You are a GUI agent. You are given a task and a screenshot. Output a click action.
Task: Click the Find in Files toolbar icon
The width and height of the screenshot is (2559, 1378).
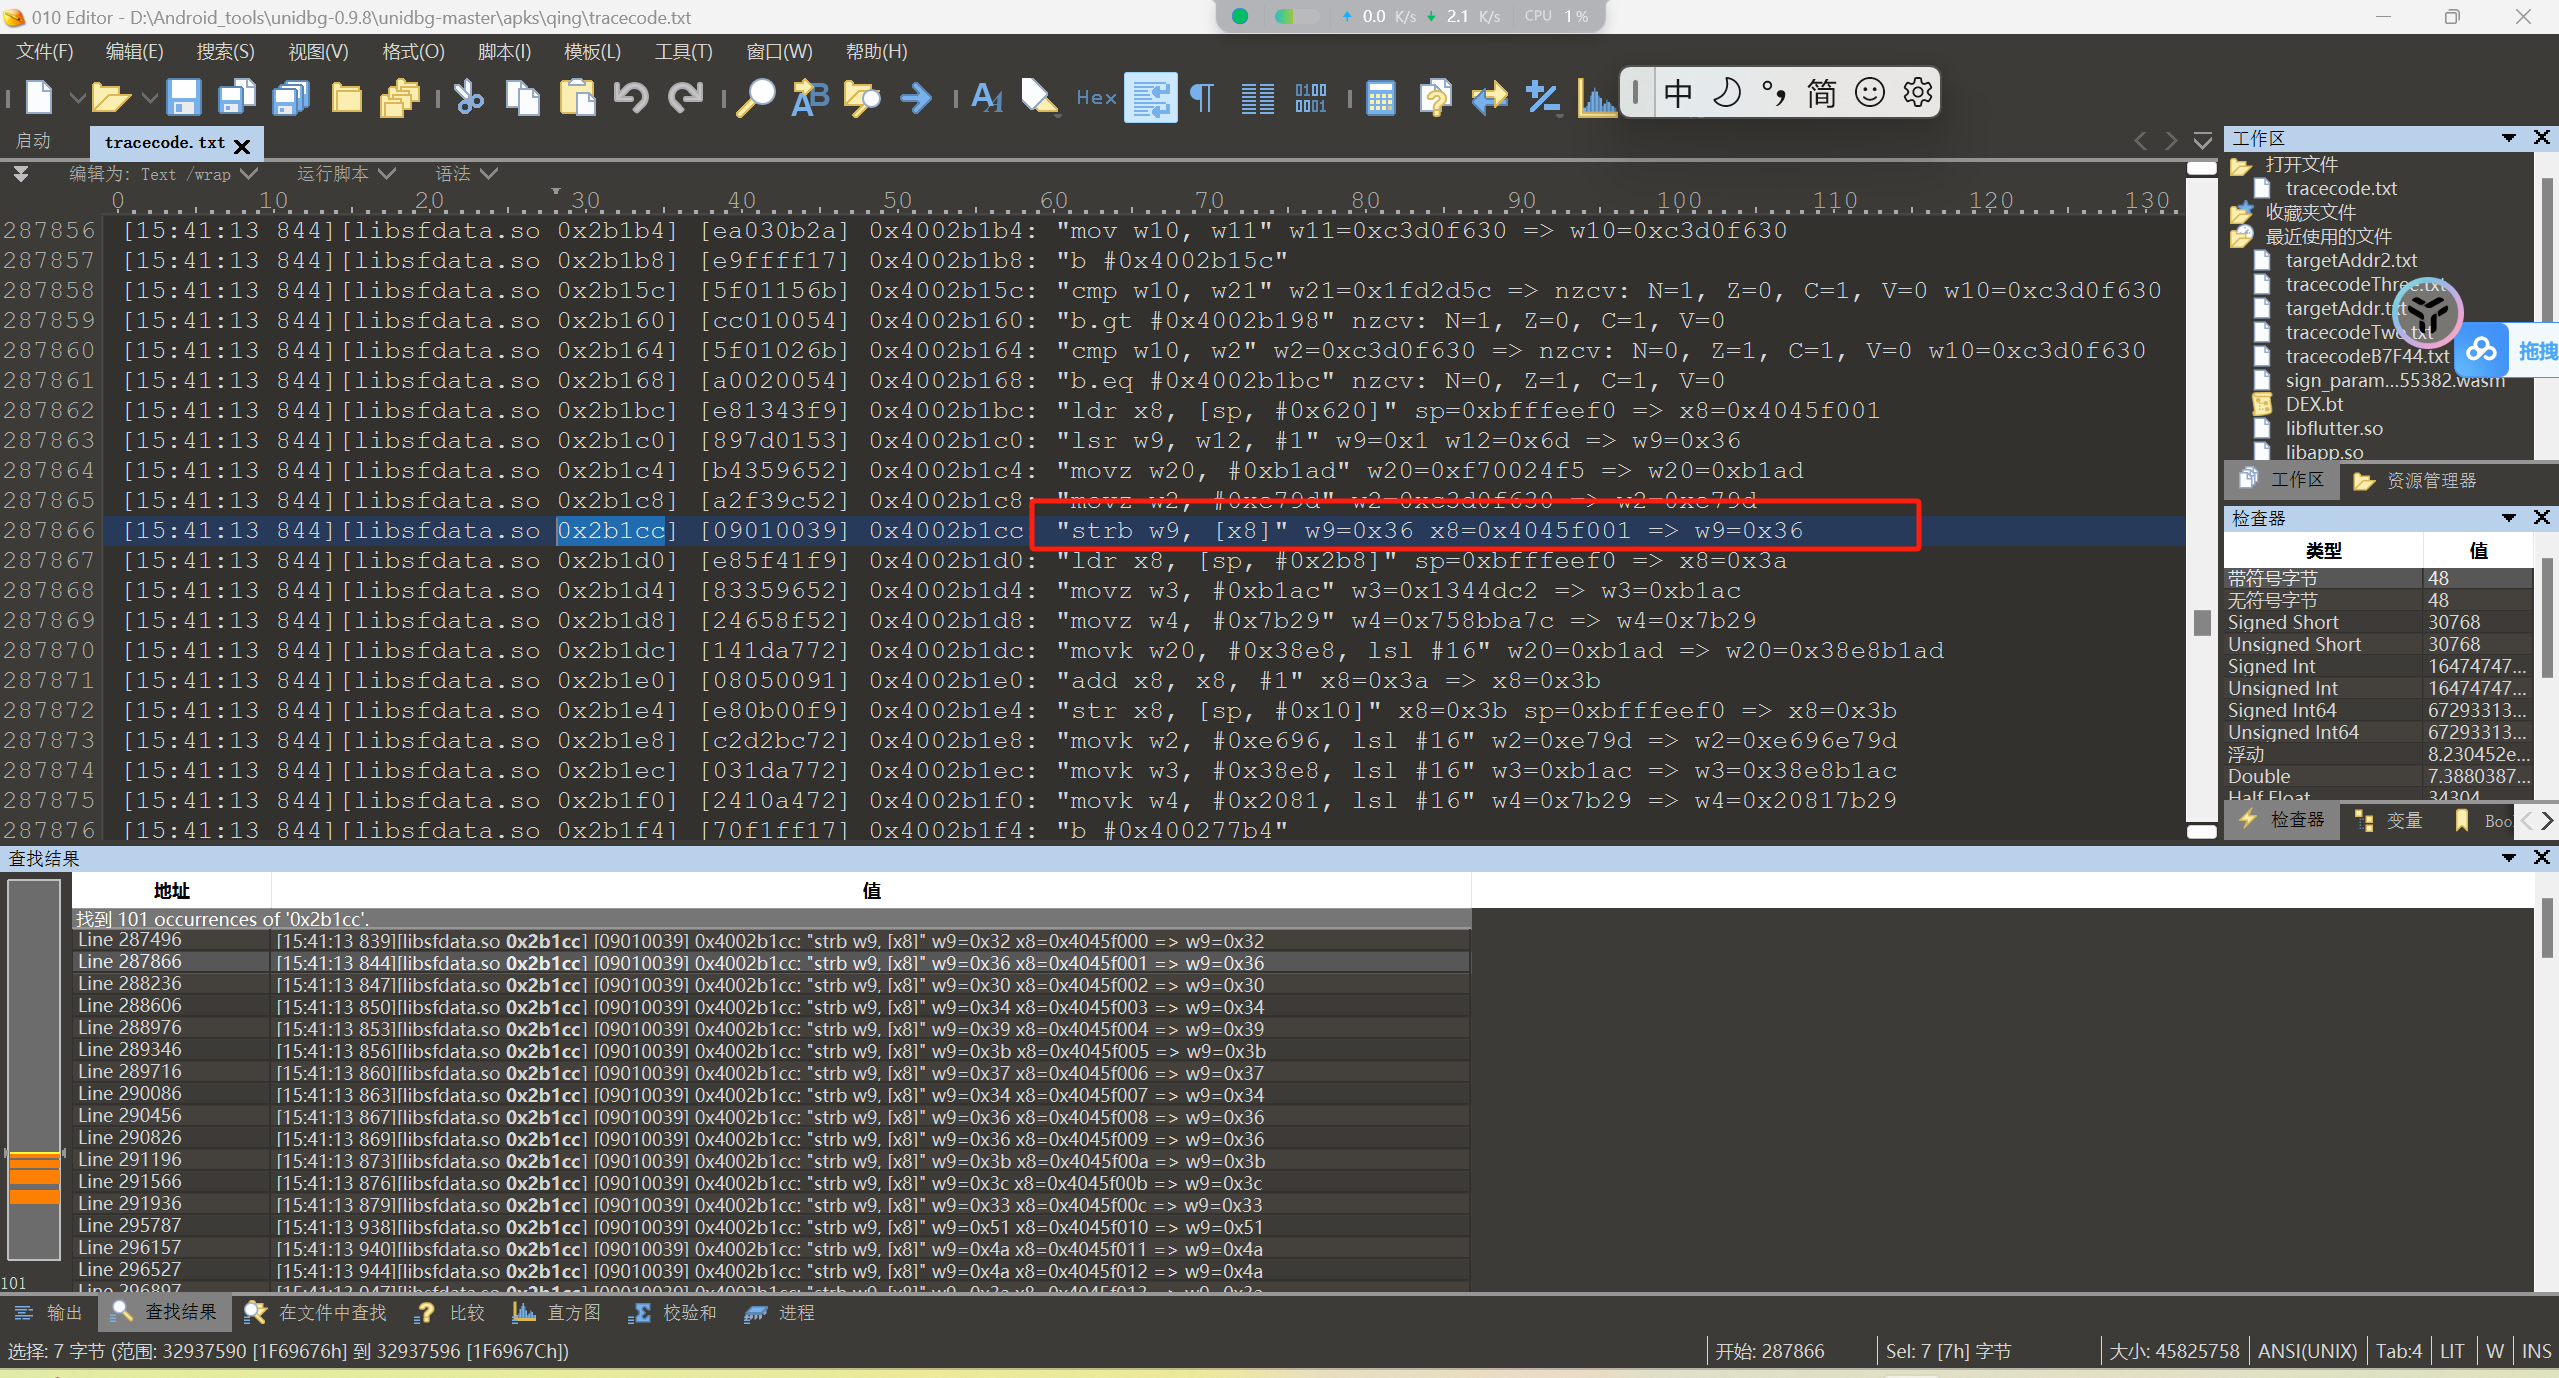861,97
